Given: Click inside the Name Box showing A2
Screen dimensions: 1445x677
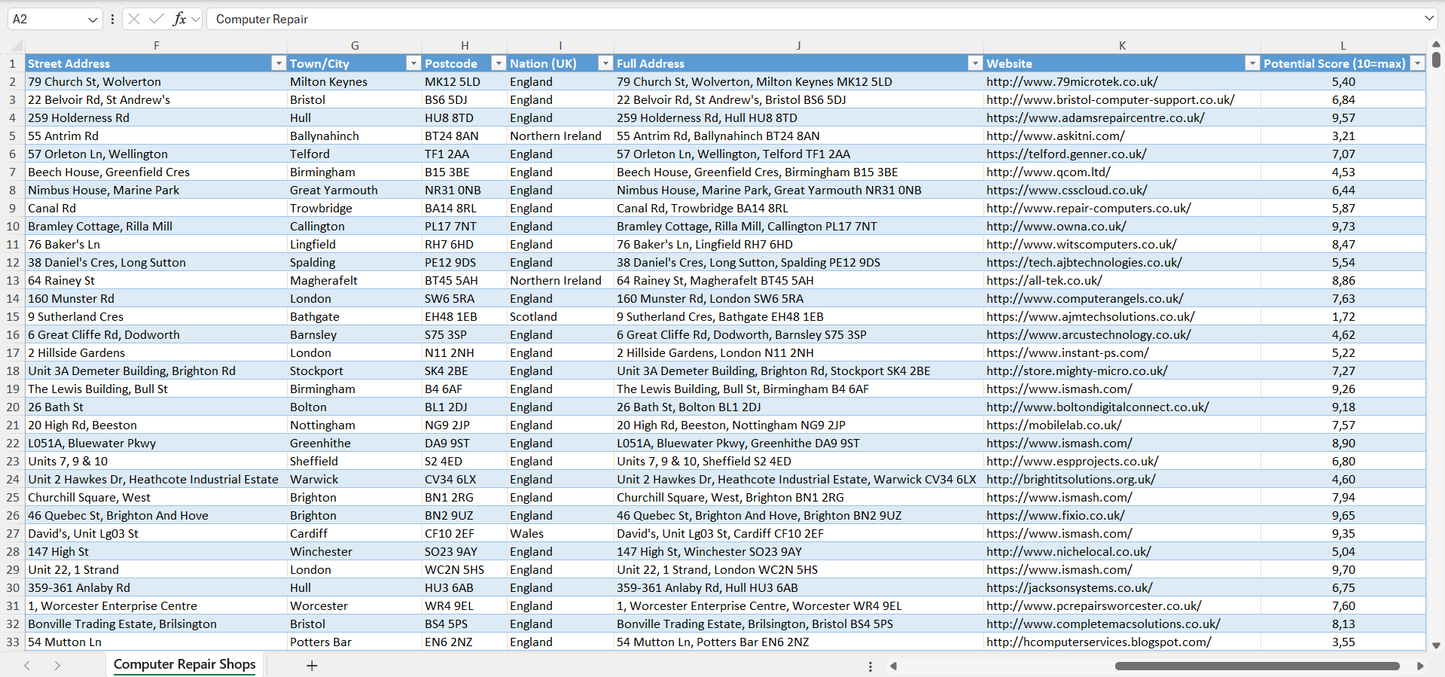Looking at the screenshot, I should tap(45, 19).
